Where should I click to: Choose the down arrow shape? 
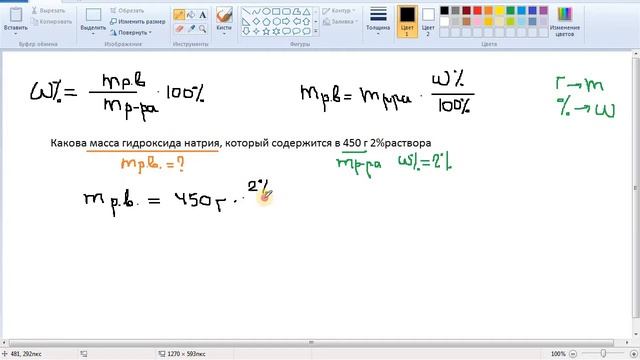click(x=246, y=31)
